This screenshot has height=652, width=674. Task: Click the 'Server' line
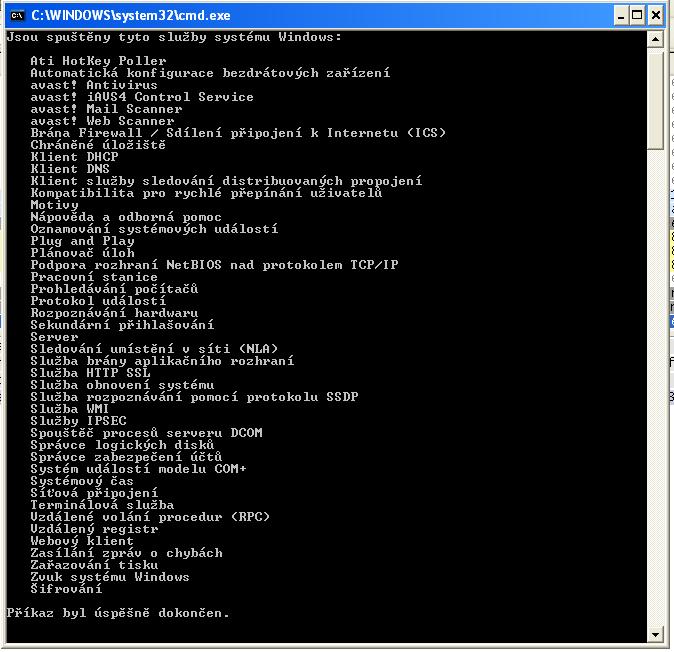[55, 337]
